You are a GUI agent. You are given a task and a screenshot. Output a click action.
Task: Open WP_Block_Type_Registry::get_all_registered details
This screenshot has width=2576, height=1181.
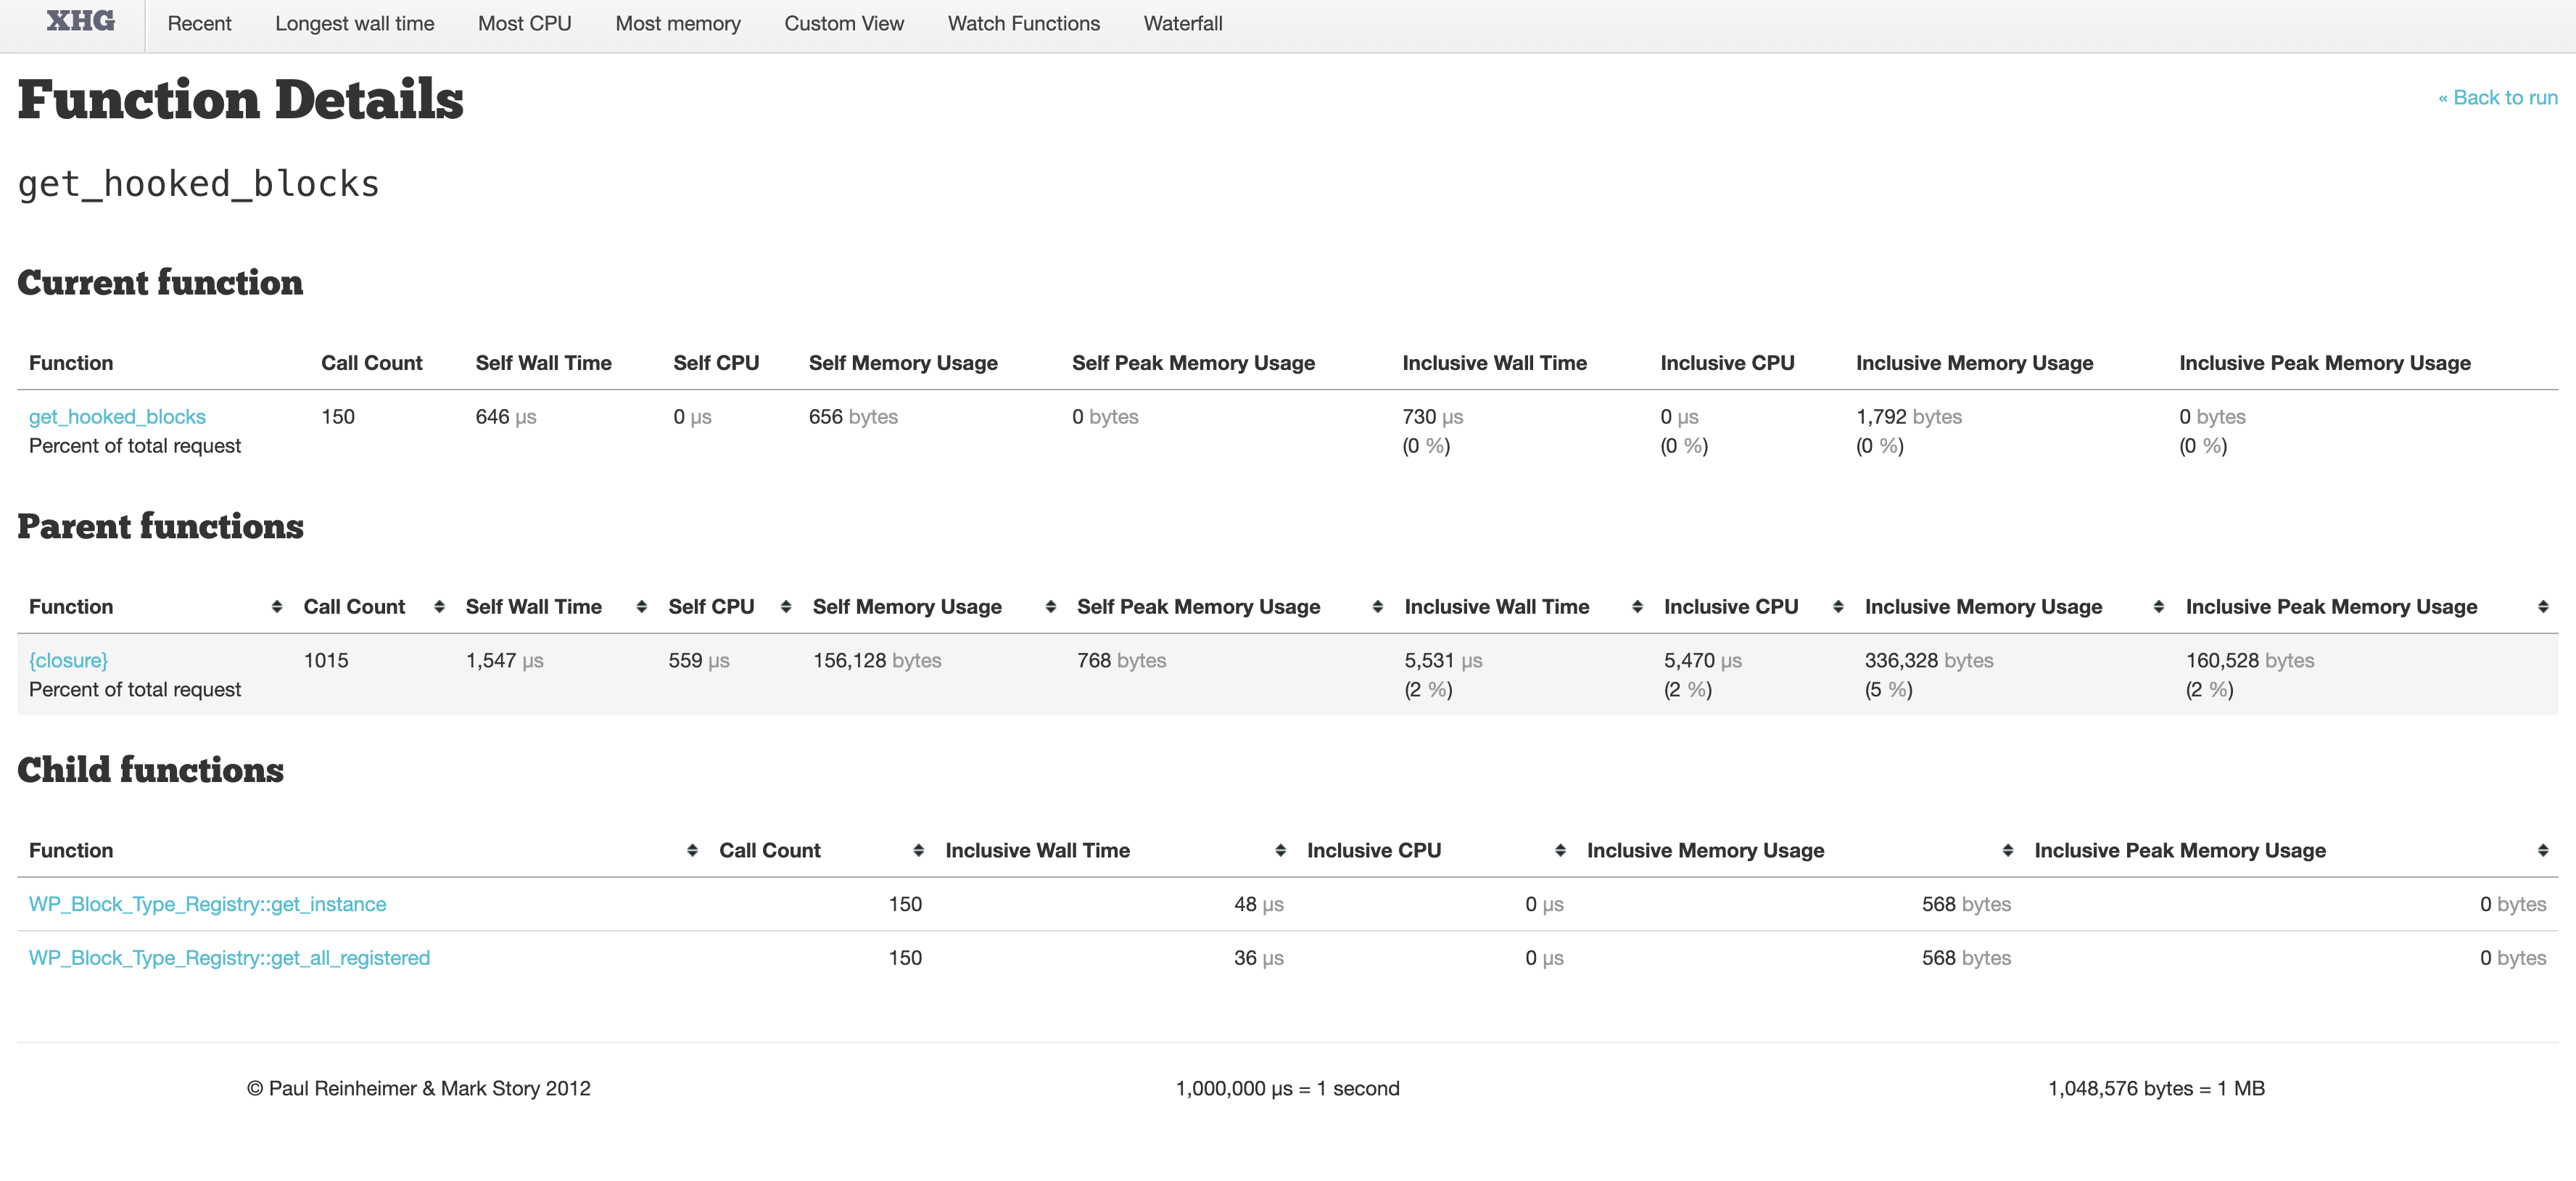tap(229, 958)
